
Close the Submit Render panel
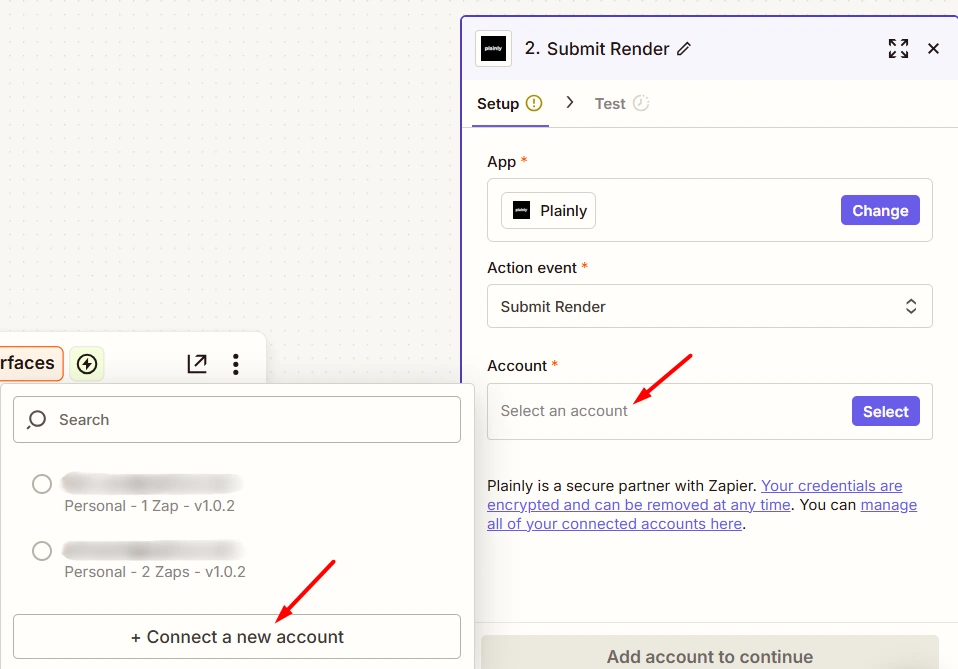point(933,48)
